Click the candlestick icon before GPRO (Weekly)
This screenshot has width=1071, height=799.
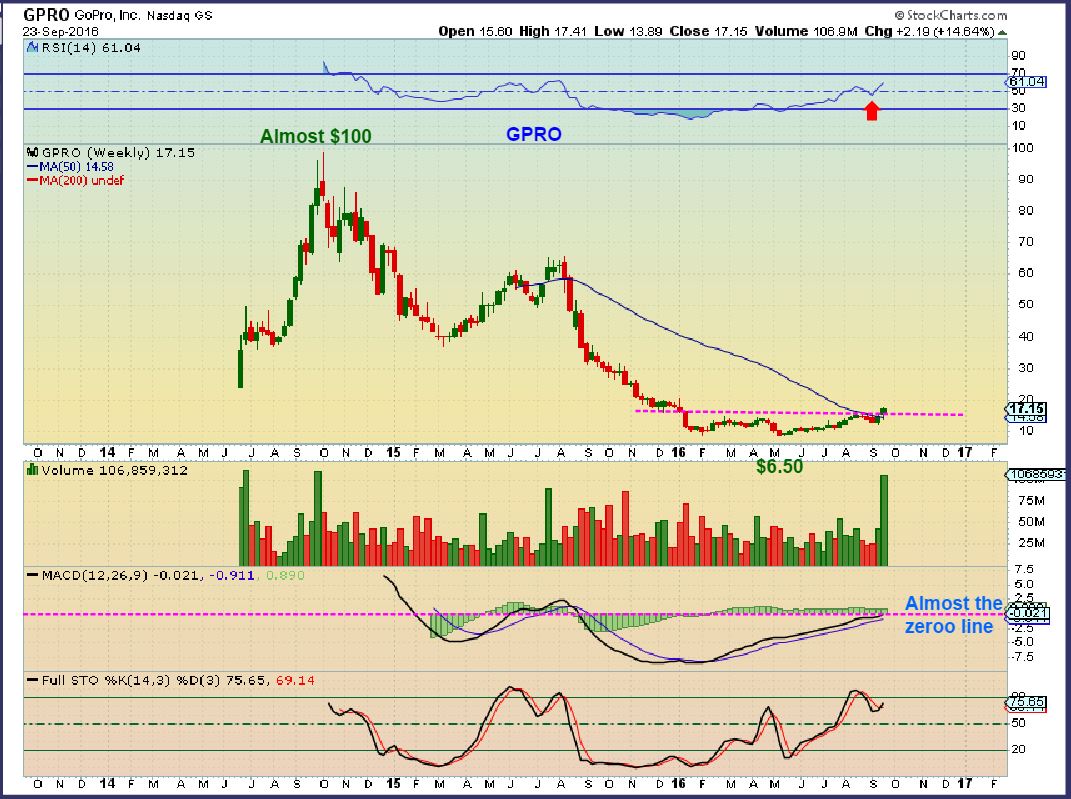32,152
